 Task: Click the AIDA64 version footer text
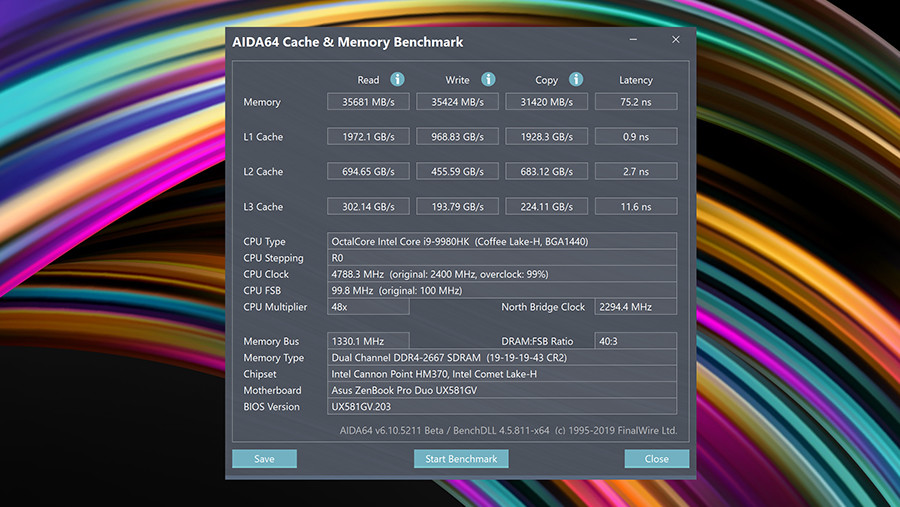pyautogui.click(x=509, y=430)
